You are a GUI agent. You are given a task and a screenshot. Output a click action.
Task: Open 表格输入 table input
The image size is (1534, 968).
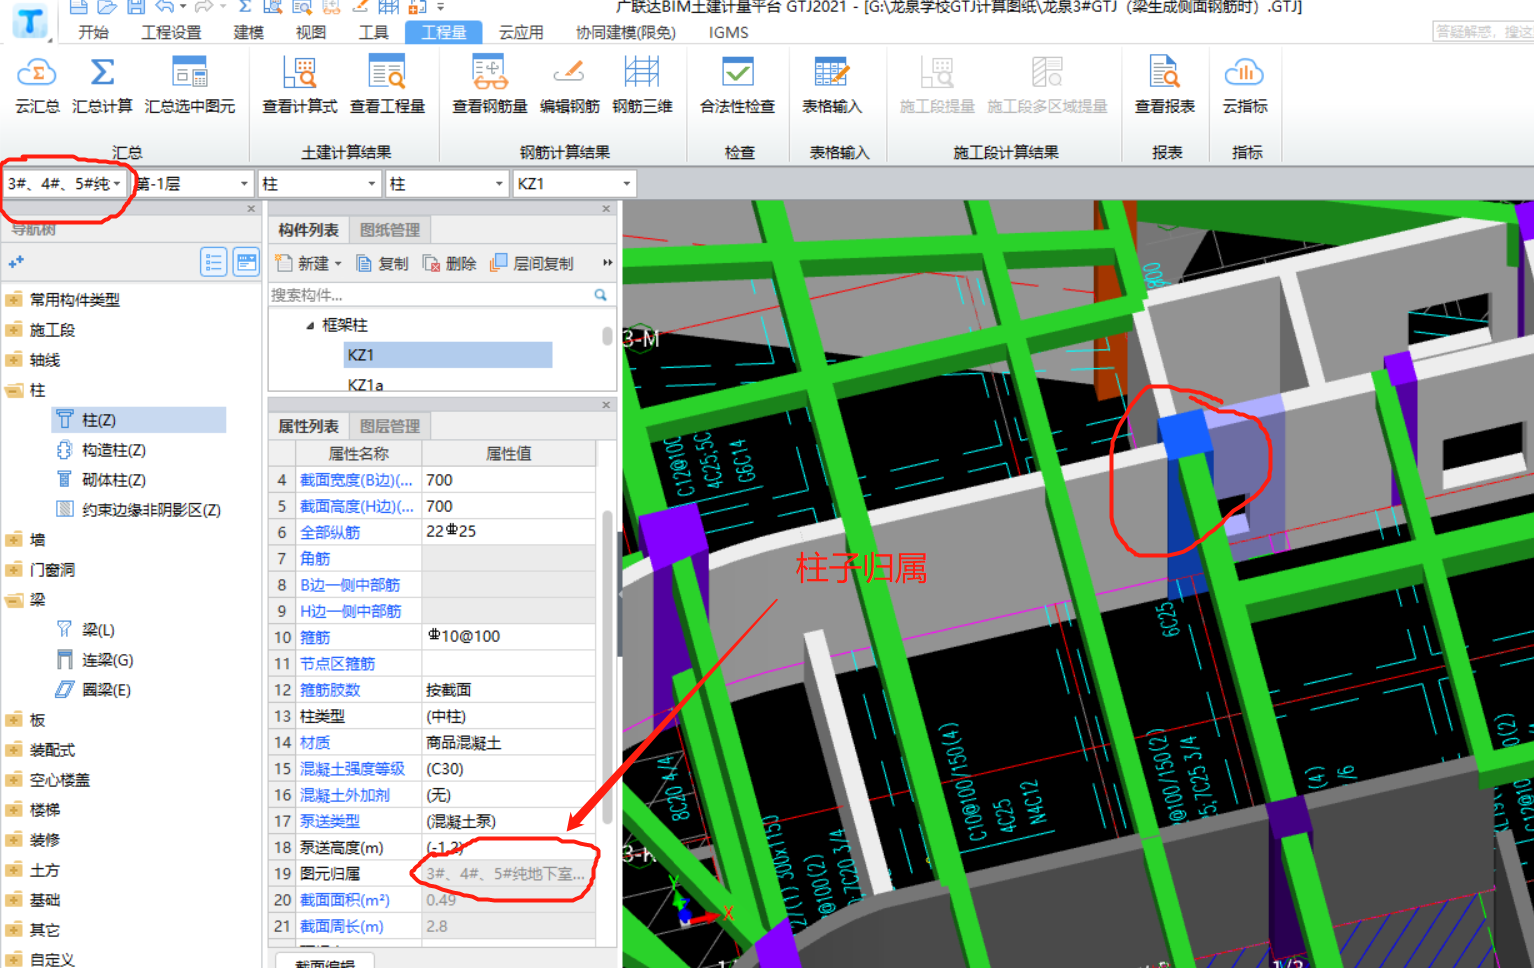pyautogui.click(x=831, y=85)
